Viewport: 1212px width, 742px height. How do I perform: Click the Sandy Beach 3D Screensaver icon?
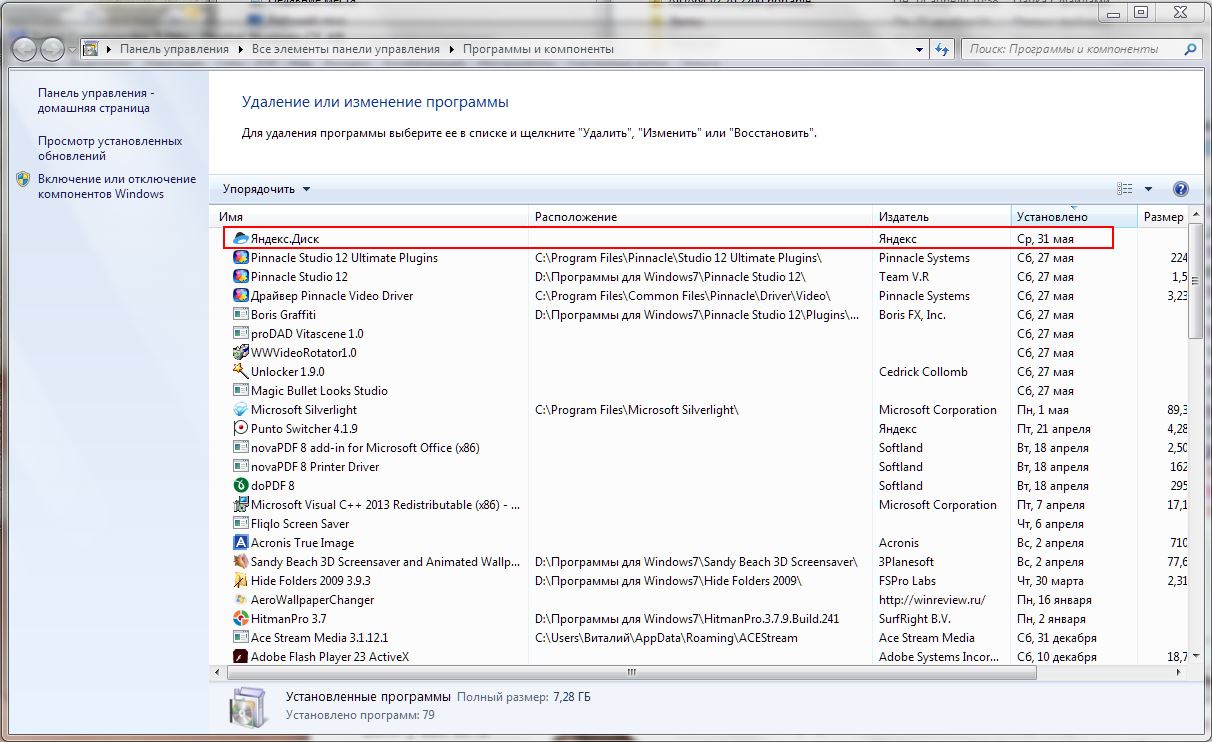[x=240, y=562]
